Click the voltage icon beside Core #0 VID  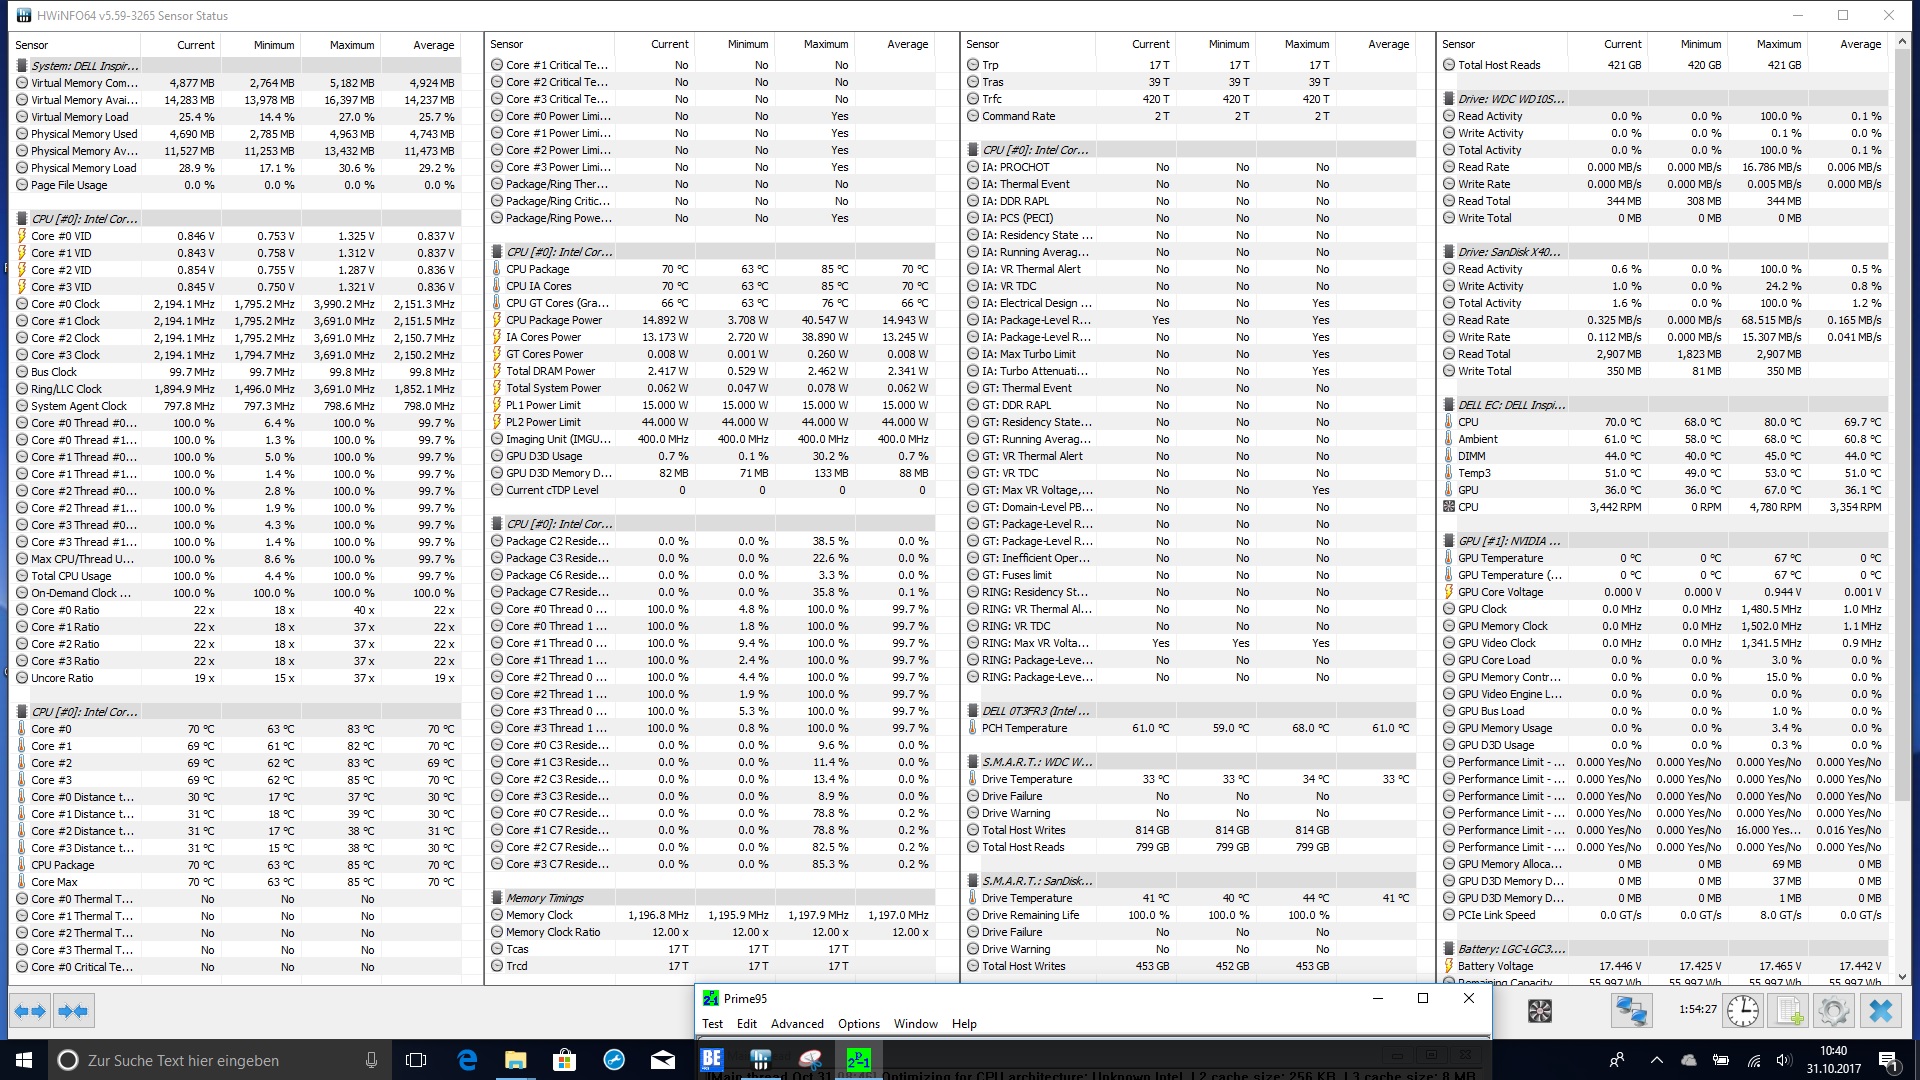(x=22, y=236)
